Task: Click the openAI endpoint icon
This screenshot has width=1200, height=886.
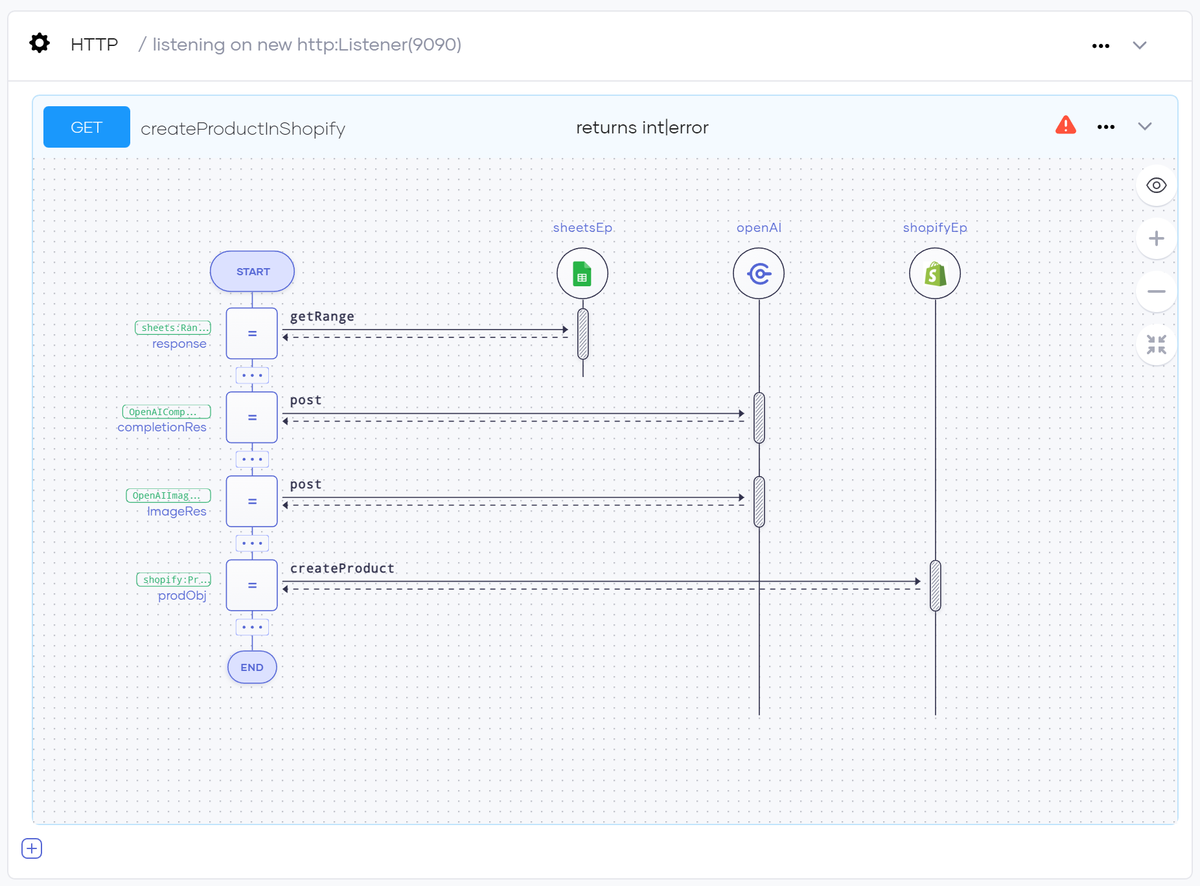Action: [x=759, y=274]
